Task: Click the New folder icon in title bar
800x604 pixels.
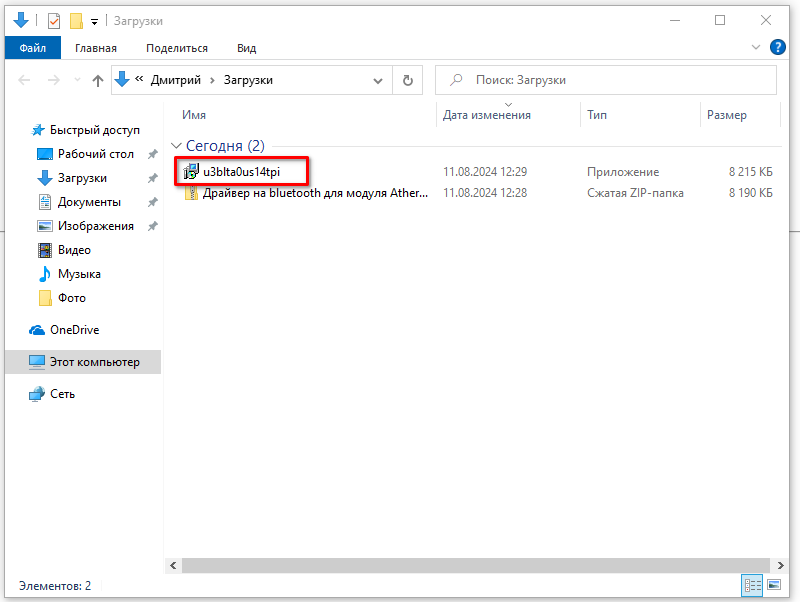Action: point(76,20)
